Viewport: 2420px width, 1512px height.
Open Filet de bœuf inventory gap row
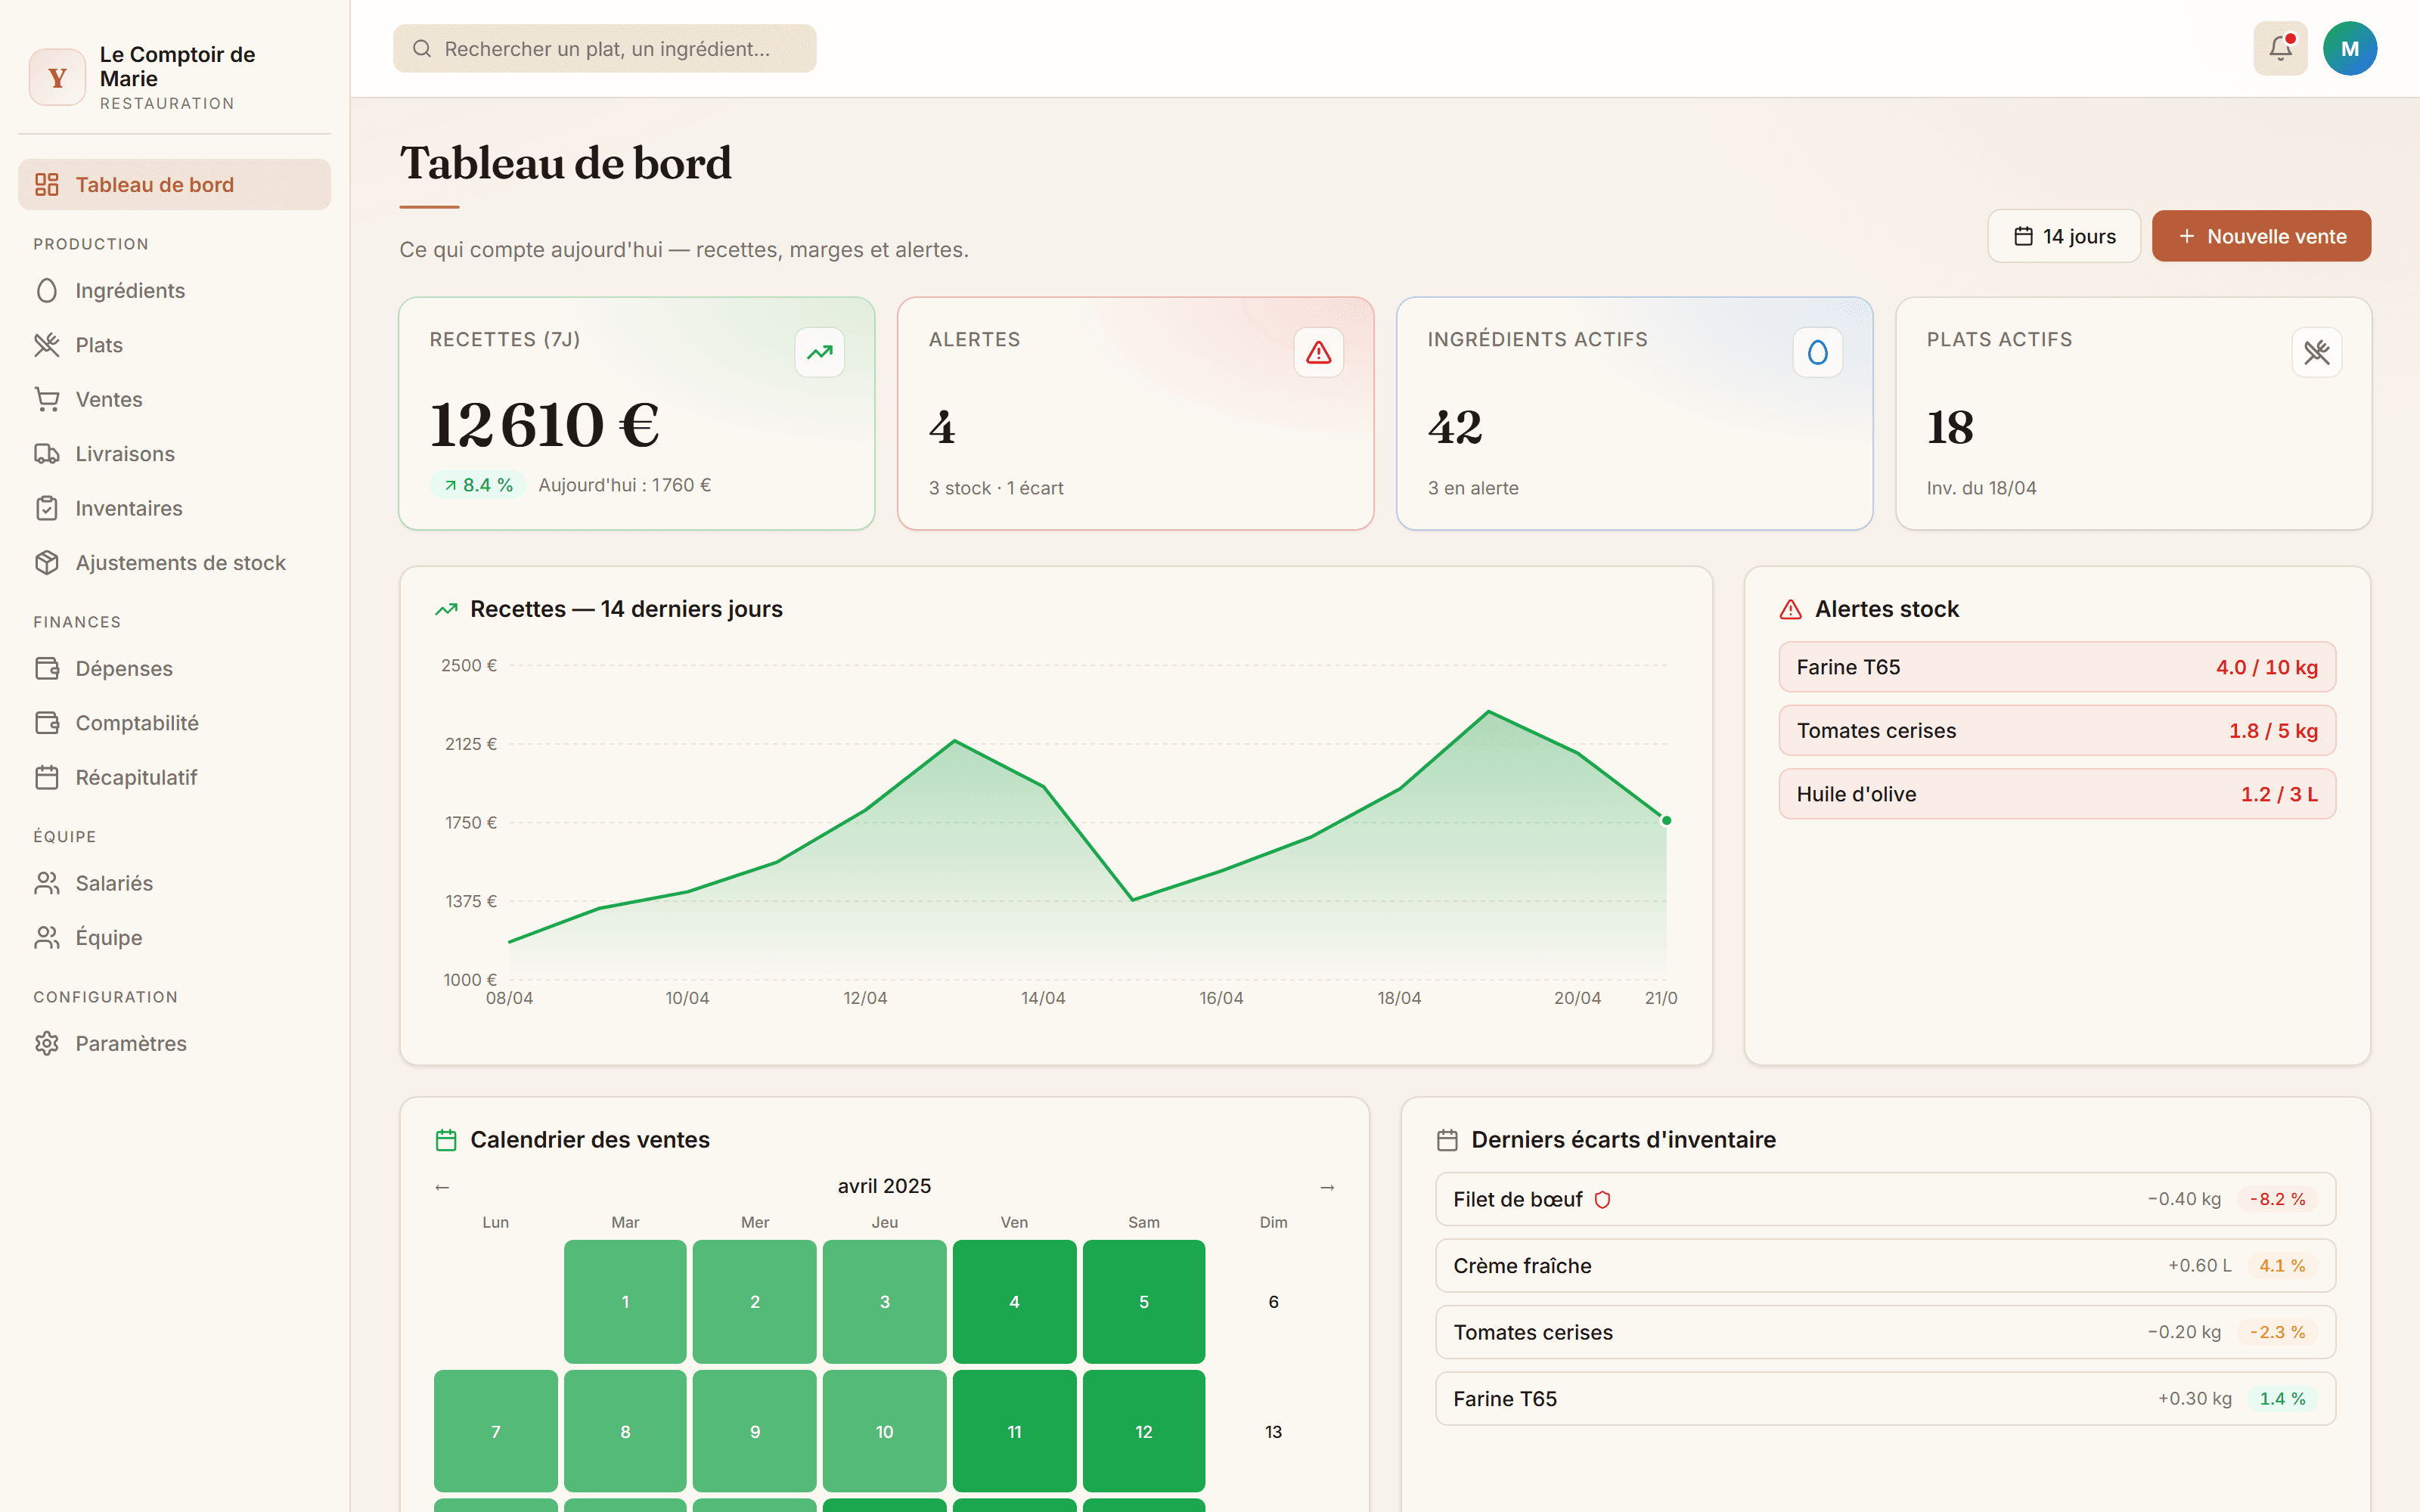tap(1885, 1200)
